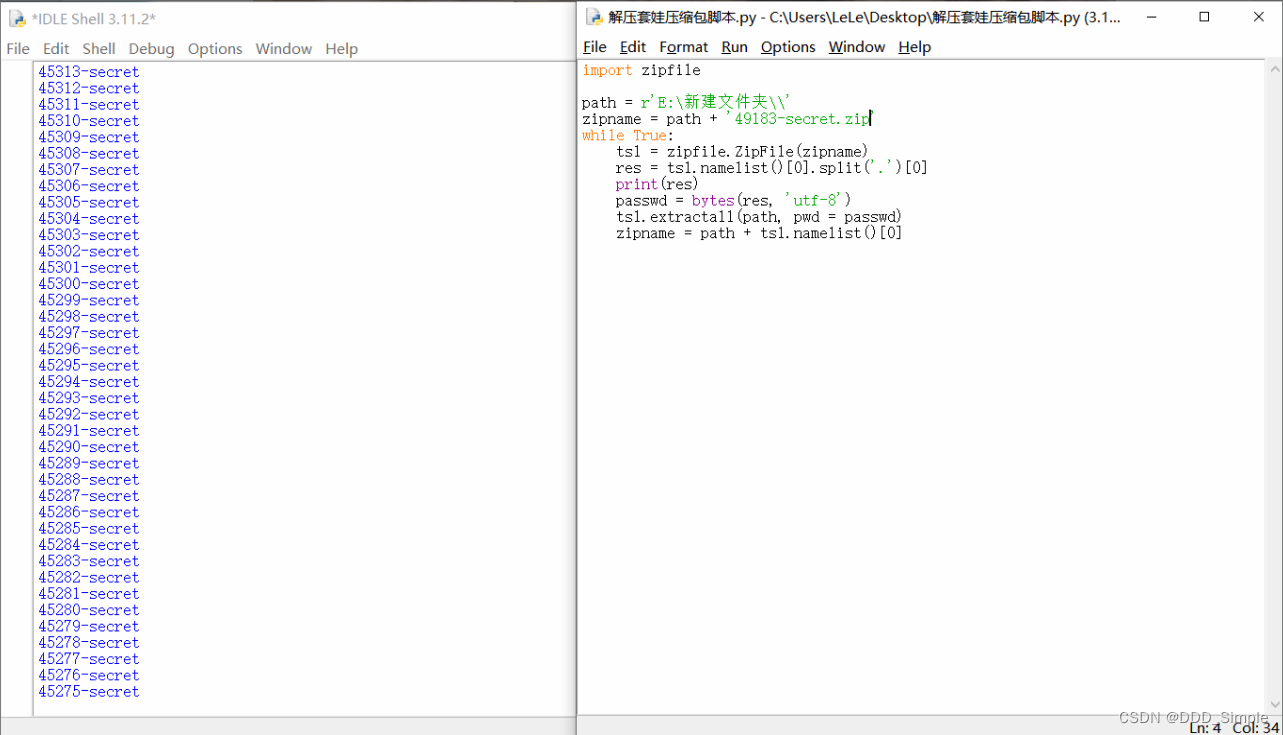Open Help menu in script editor window
Viewport: 1283px width, 735px height.
pyautogui.click(x=915, y=47)
